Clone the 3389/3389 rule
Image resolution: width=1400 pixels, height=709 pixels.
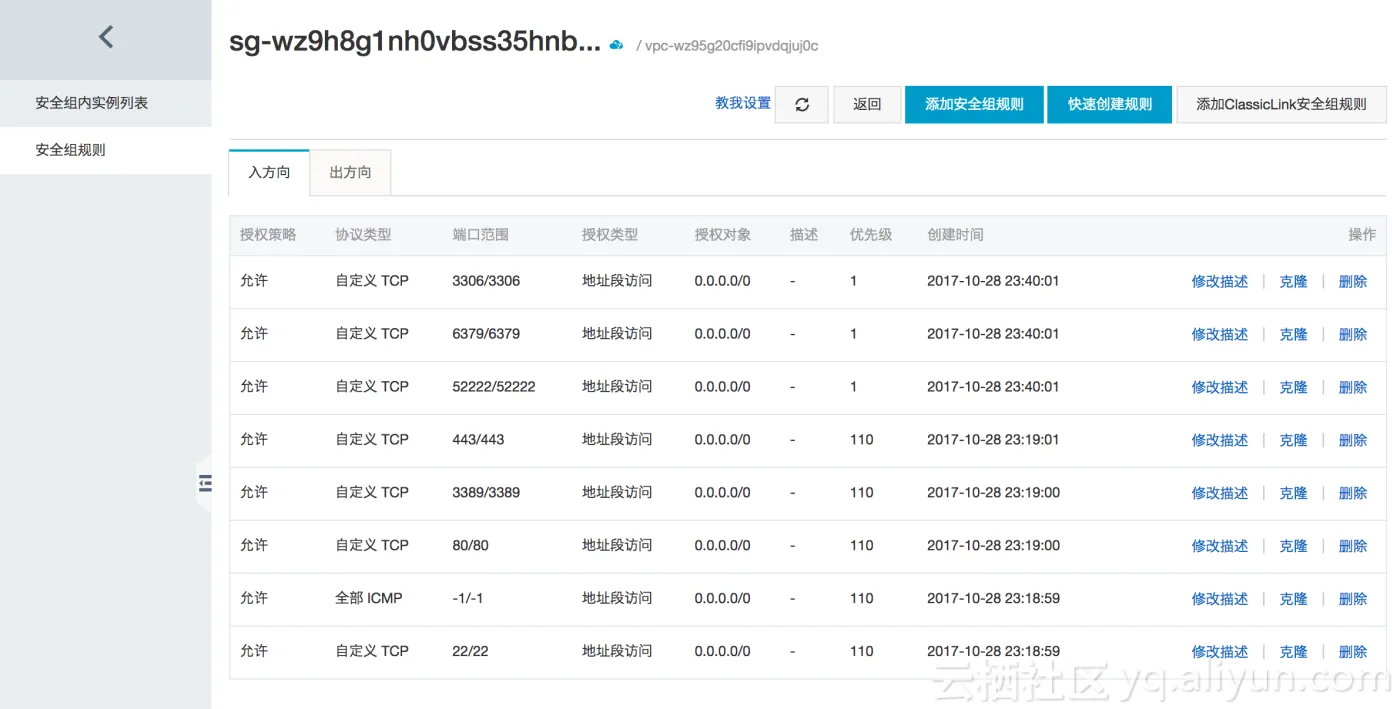[x=1293, y=494]
